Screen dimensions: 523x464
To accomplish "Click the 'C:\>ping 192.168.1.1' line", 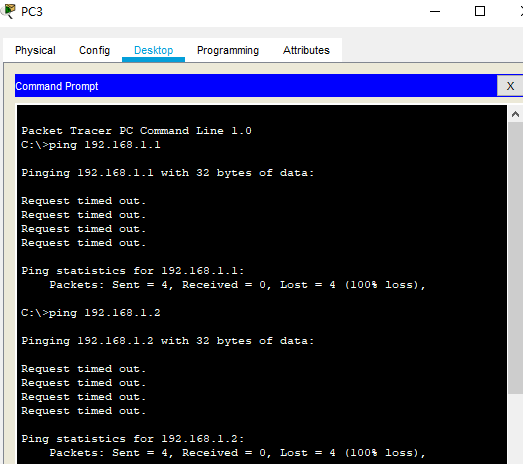I will (x=91, y=145).
